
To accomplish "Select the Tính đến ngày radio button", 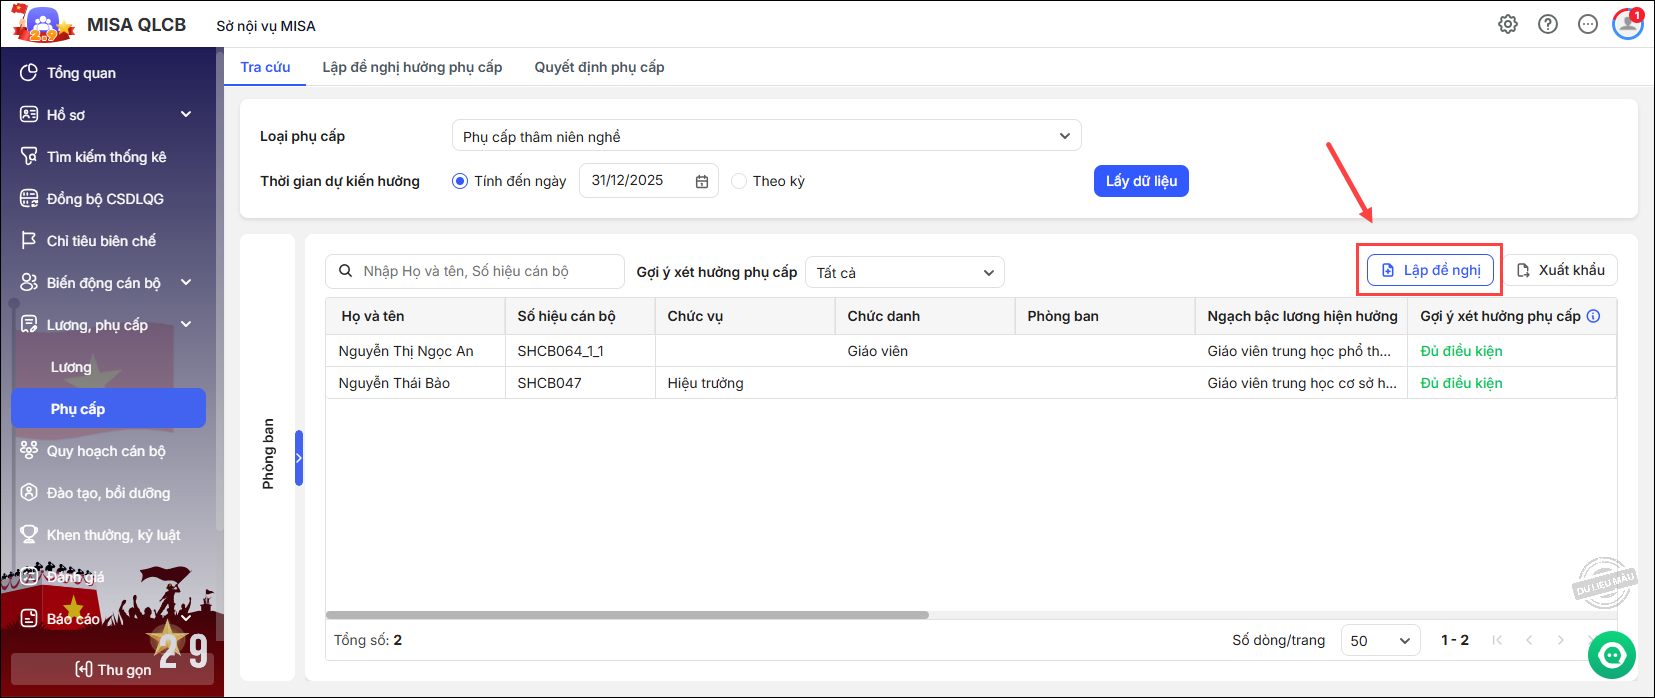I will point(460,181).
